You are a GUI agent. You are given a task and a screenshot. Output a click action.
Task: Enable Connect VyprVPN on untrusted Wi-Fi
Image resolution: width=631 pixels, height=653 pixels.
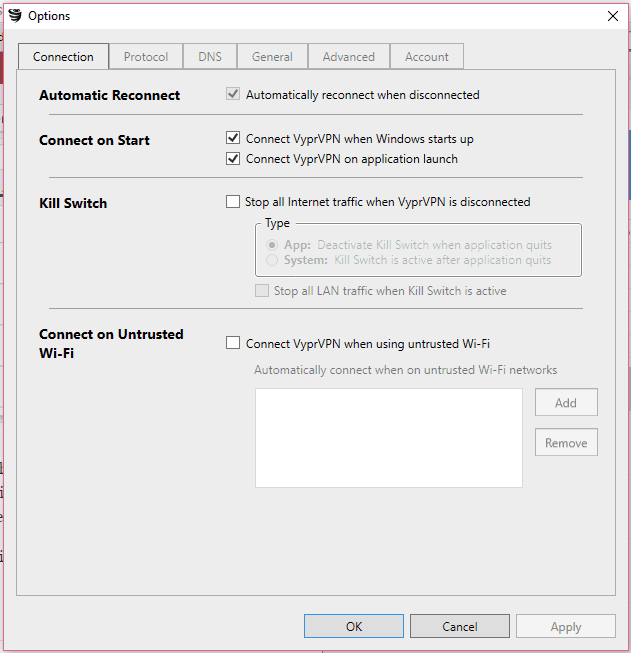click(233, 343)
